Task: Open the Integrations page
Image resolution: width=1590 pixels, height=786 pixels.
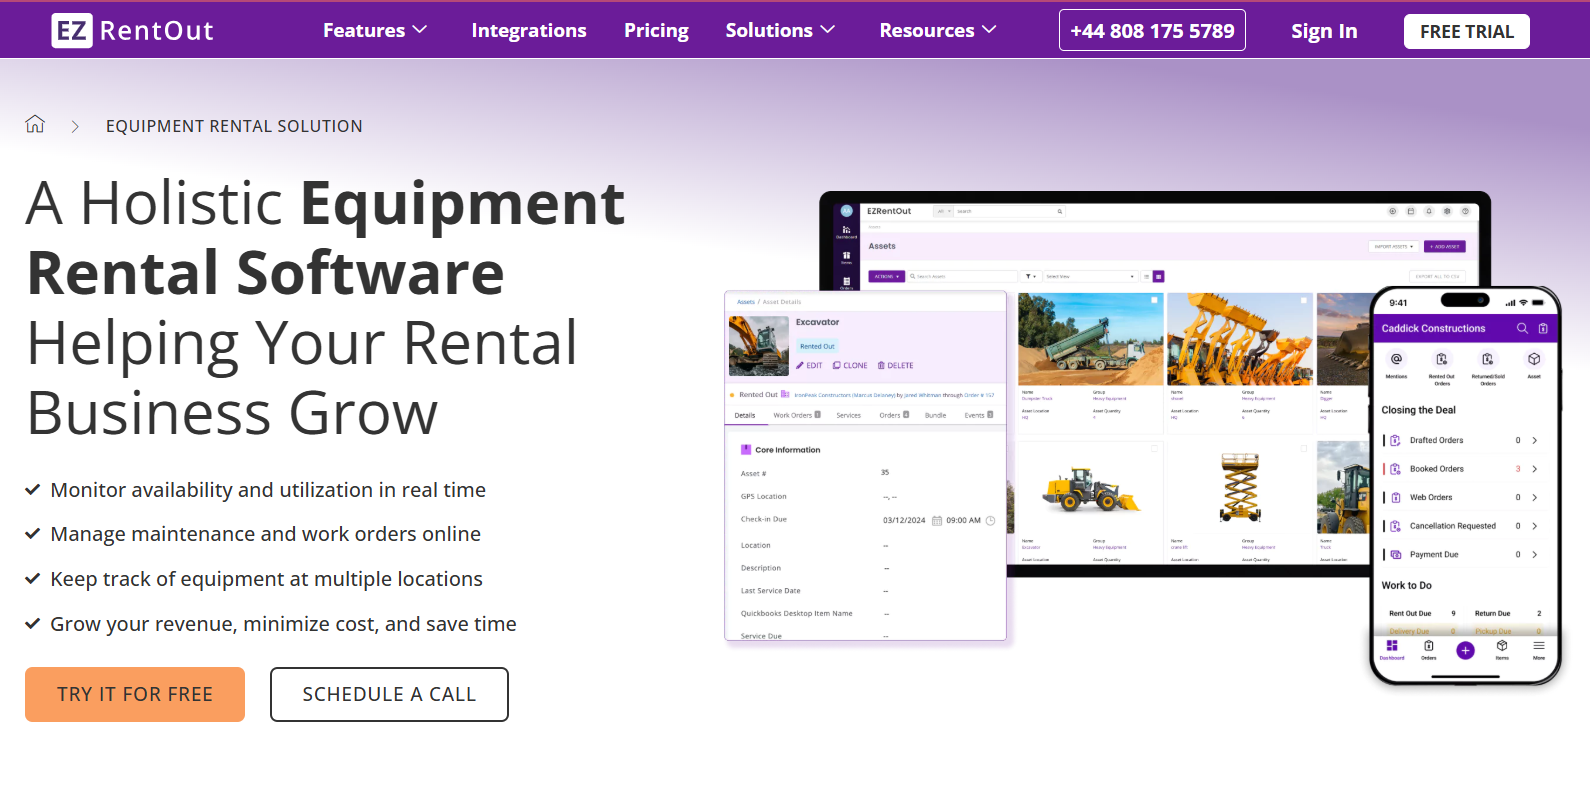Action: click(x=529, y=30)
